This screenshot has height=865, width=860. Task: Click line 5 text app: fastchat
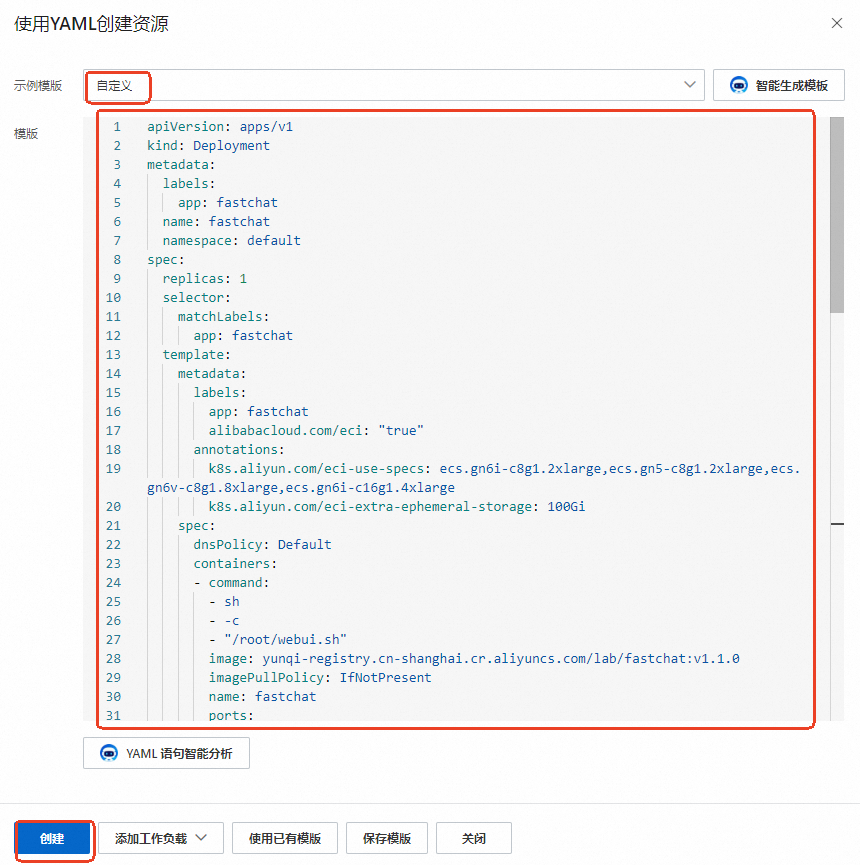coord(227,202)
